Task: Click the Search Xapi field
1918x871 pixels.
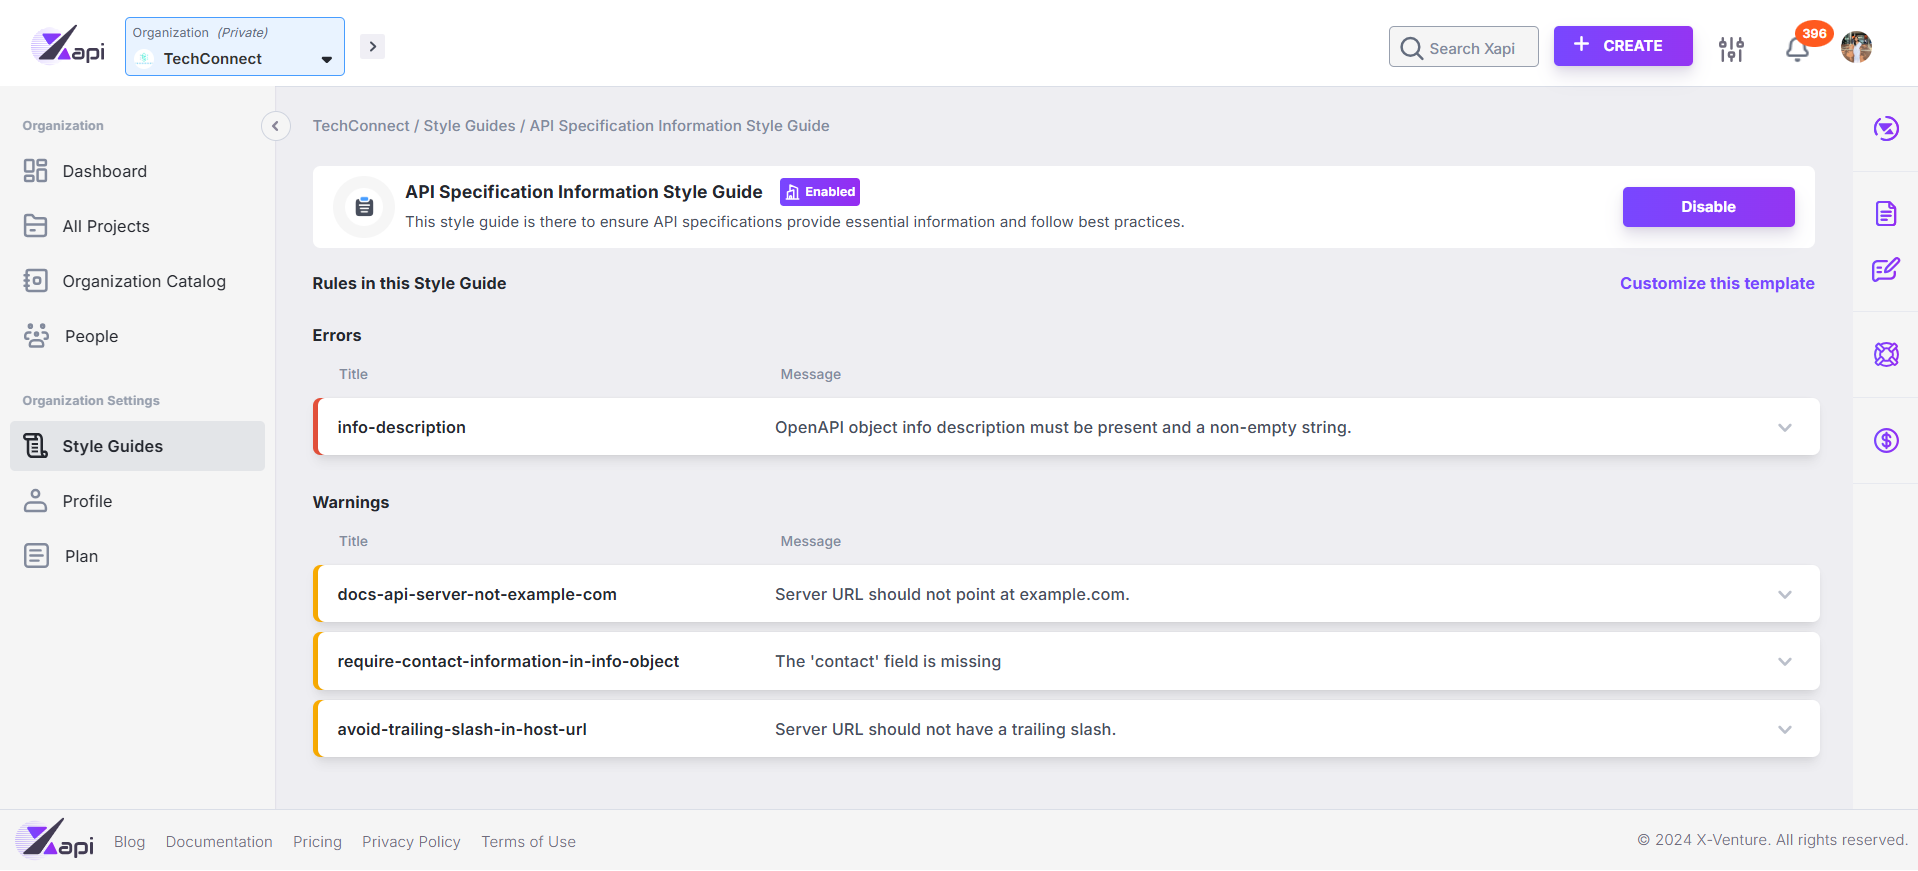Action: point(1464,47)
